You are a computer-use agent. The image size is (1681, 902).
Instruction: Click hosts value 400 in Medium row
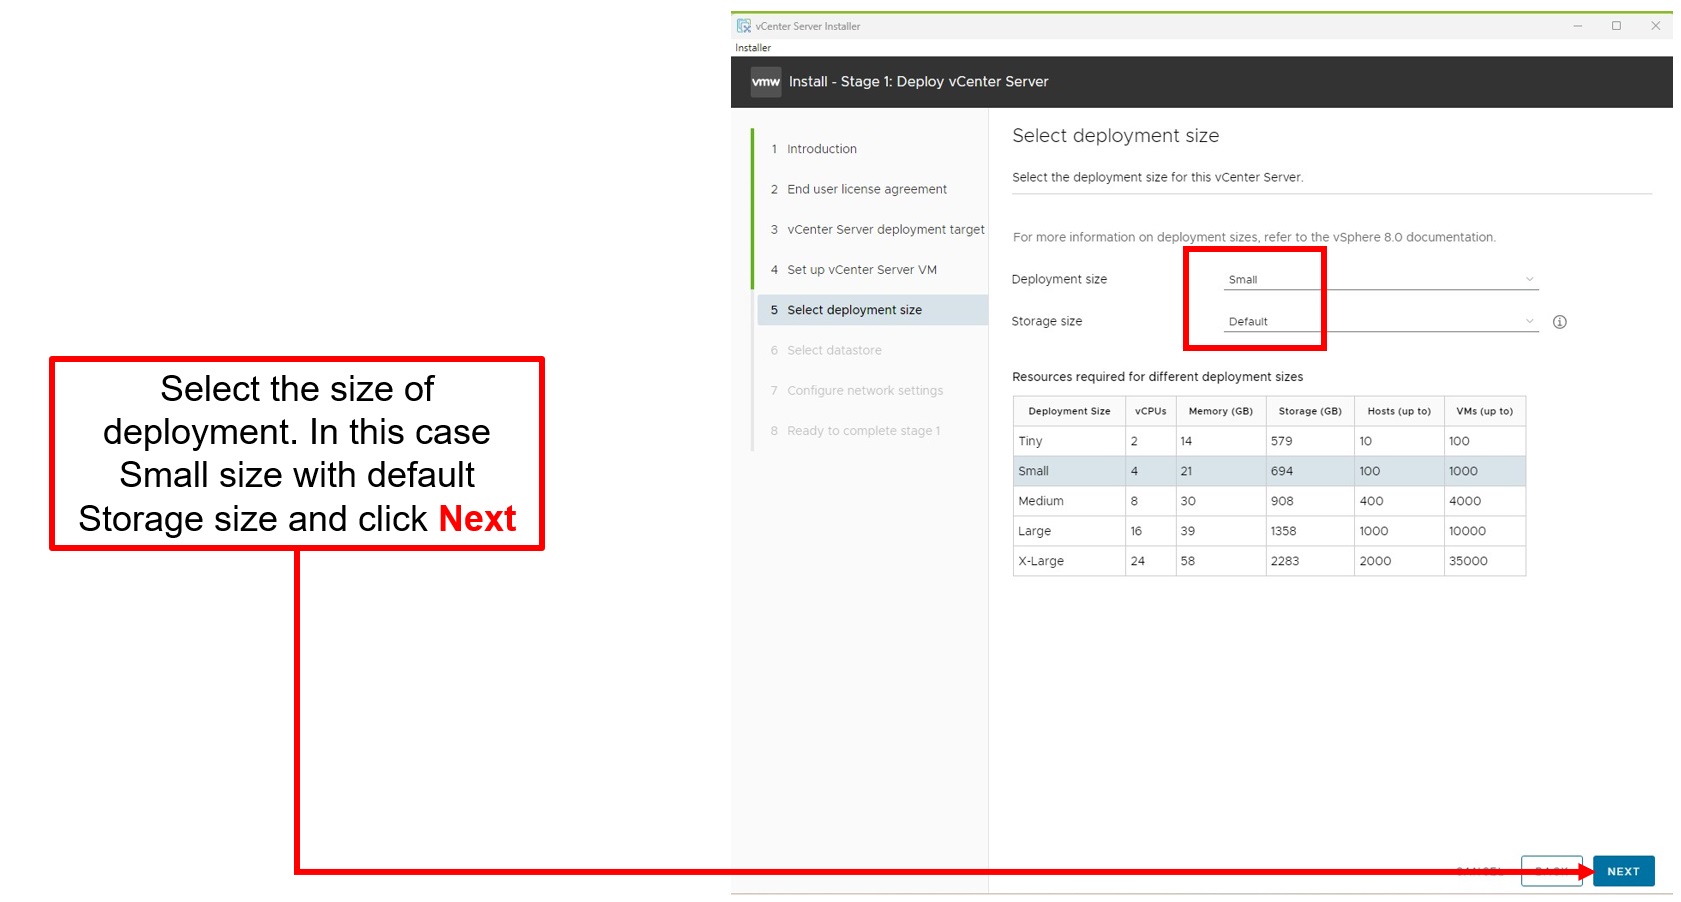(1399, 501)
